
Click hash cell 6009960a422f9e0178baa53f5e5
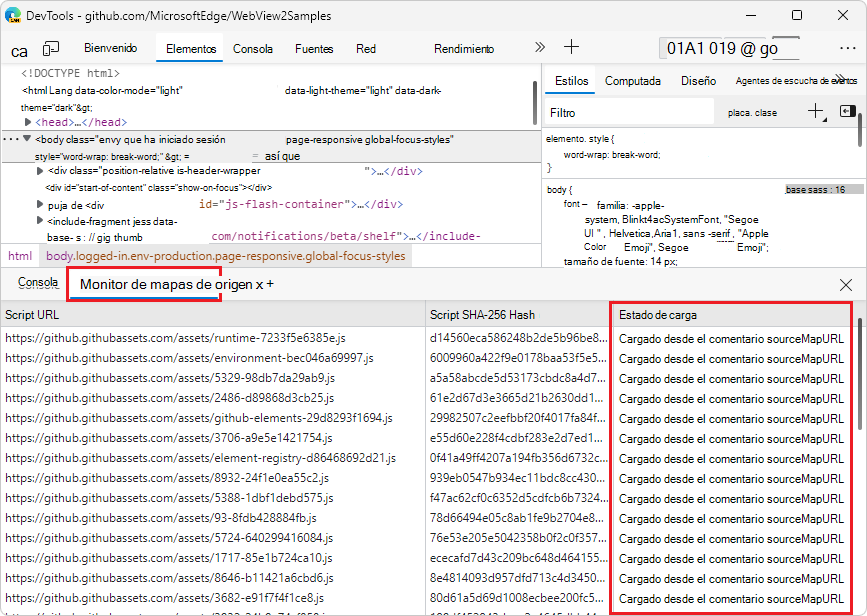pyautogui.click(x=518, y=358)
